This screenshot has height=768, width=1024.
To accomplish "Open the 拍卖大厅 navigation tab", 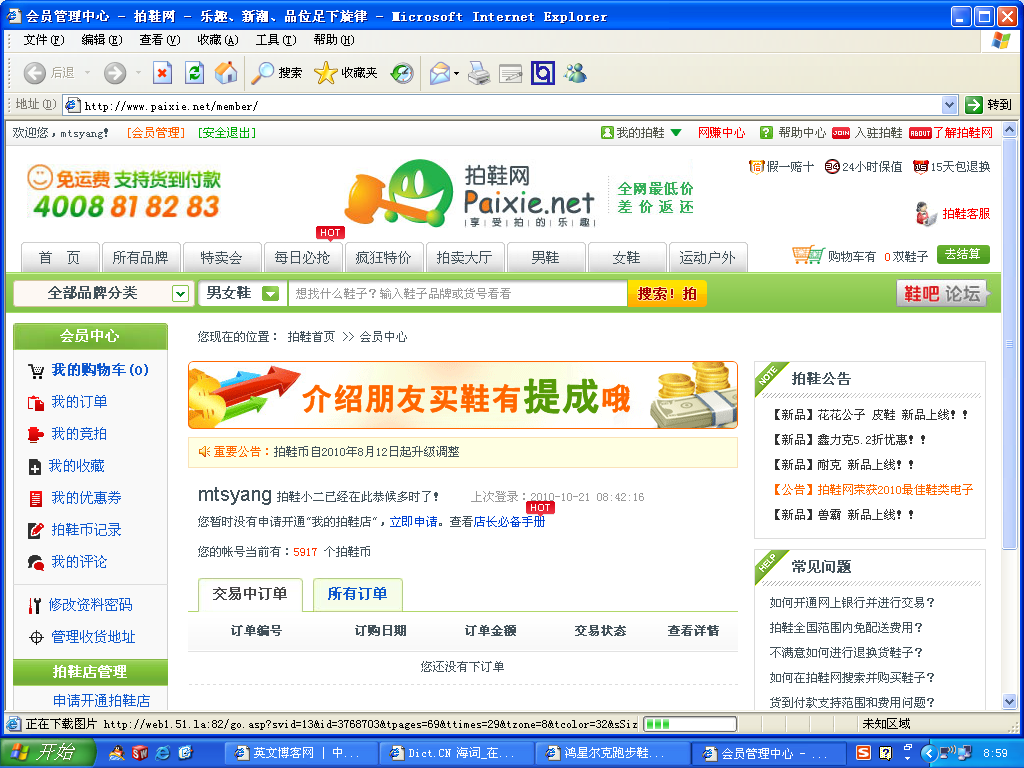I will point(464,257).
